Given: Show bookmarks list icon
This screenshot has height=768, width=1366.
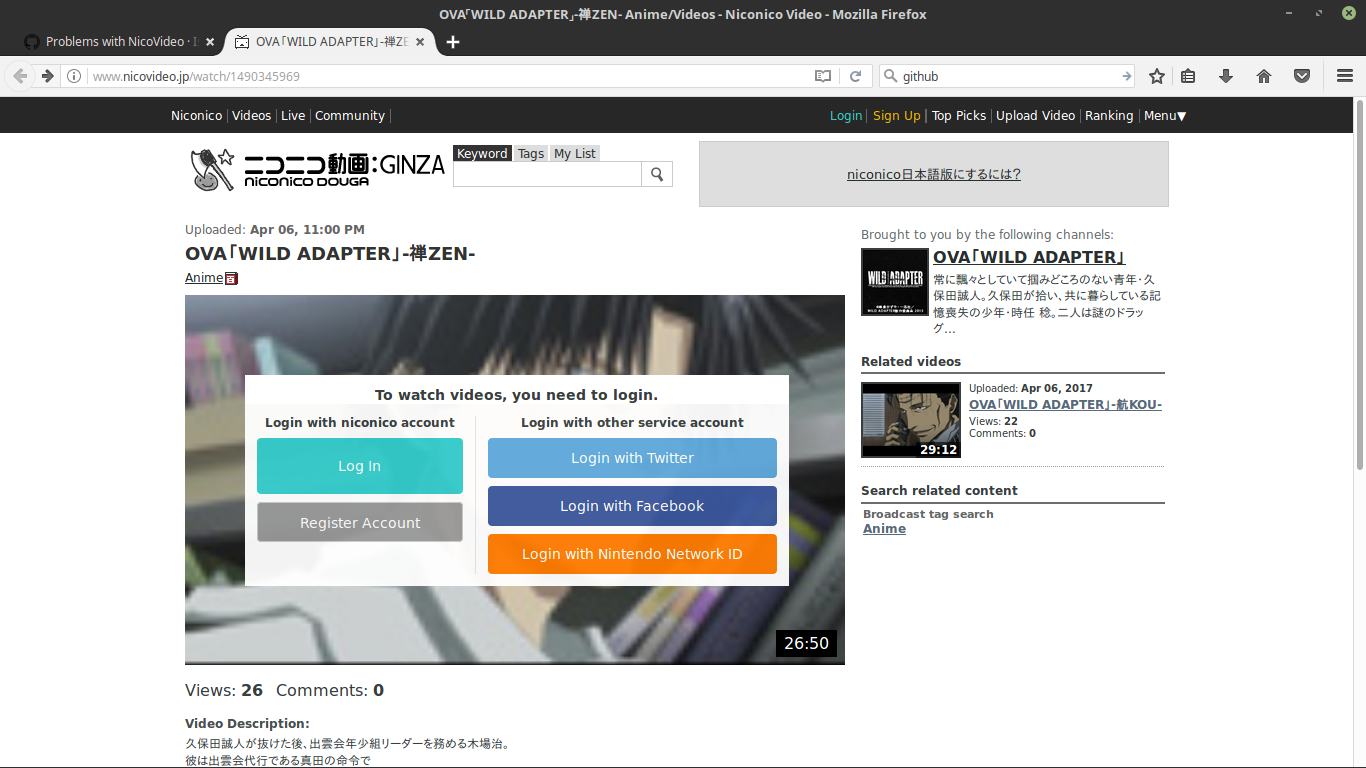Looking at the screenshot, I should [1188, 76].
